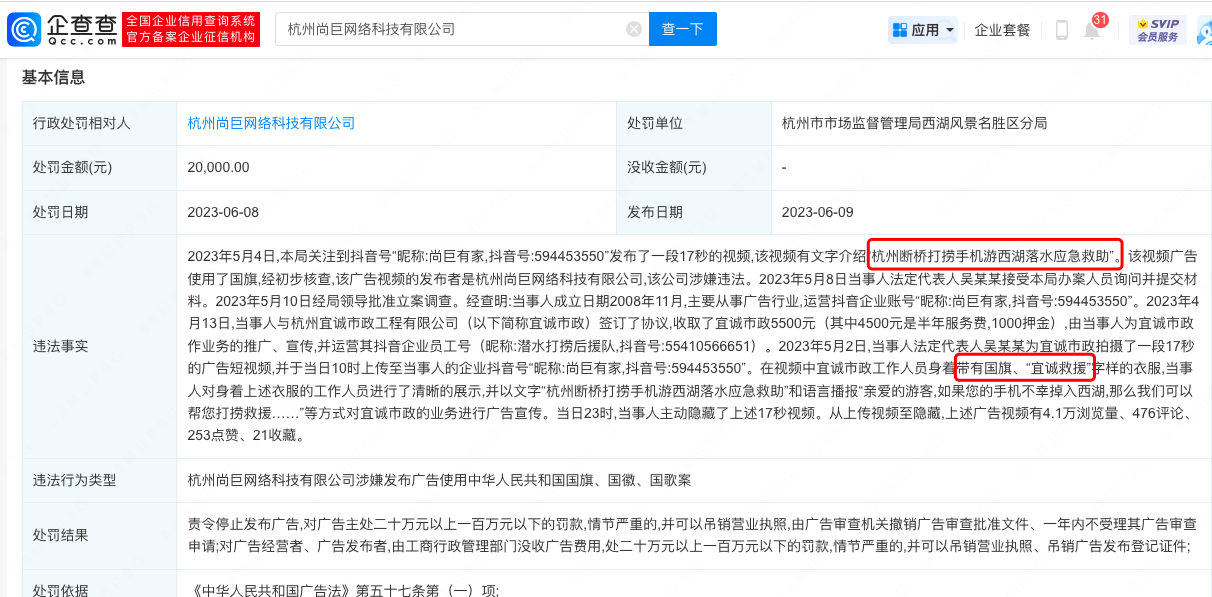Select the 行政处罚相对人 label cell
This screenshot has width=1212, height=597.
(100, 124)
